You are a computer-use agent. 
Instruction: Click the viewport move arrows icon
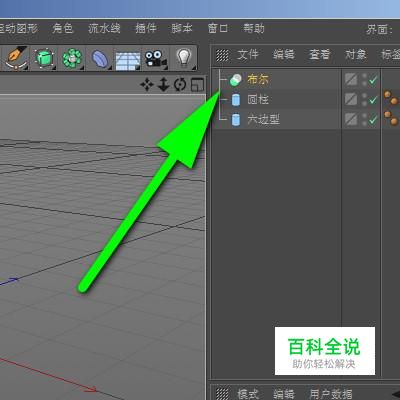[x=147, y=85]
